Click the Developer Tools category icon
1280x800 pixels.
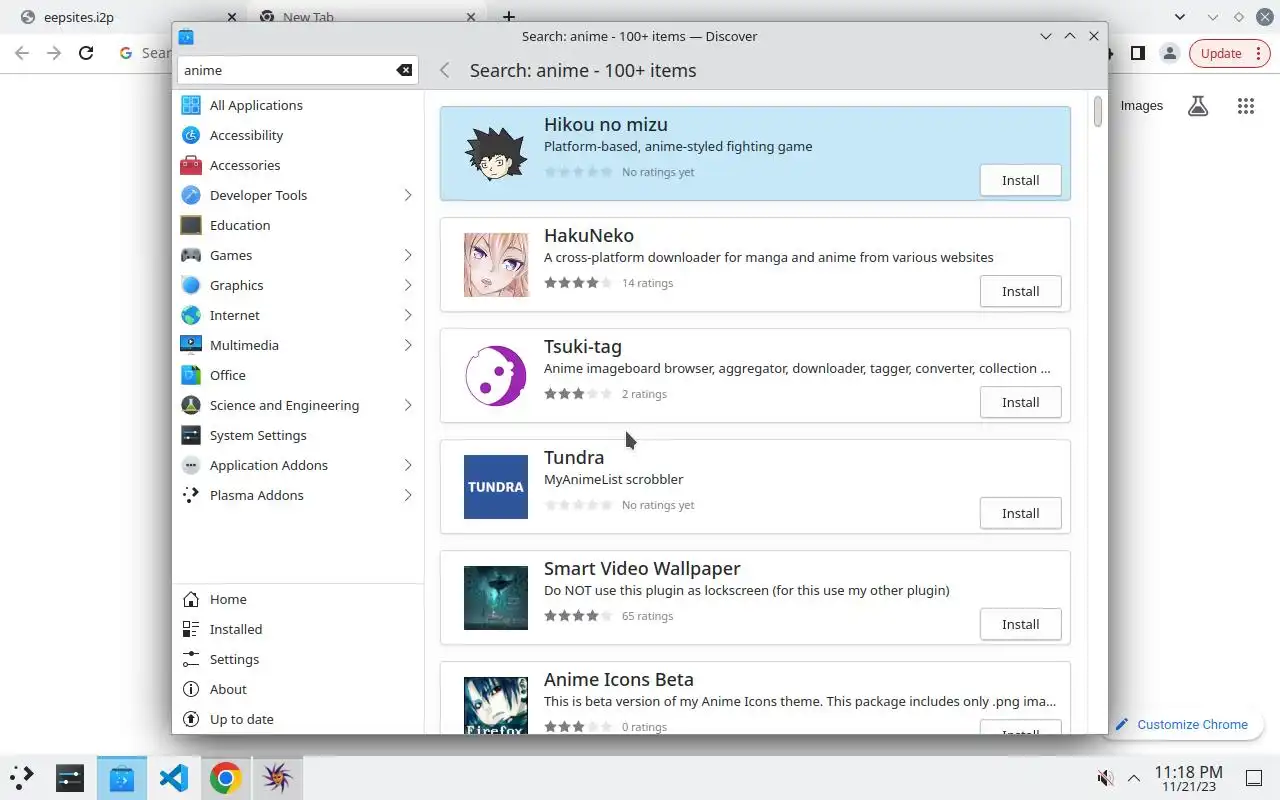(x=191, y=195)
